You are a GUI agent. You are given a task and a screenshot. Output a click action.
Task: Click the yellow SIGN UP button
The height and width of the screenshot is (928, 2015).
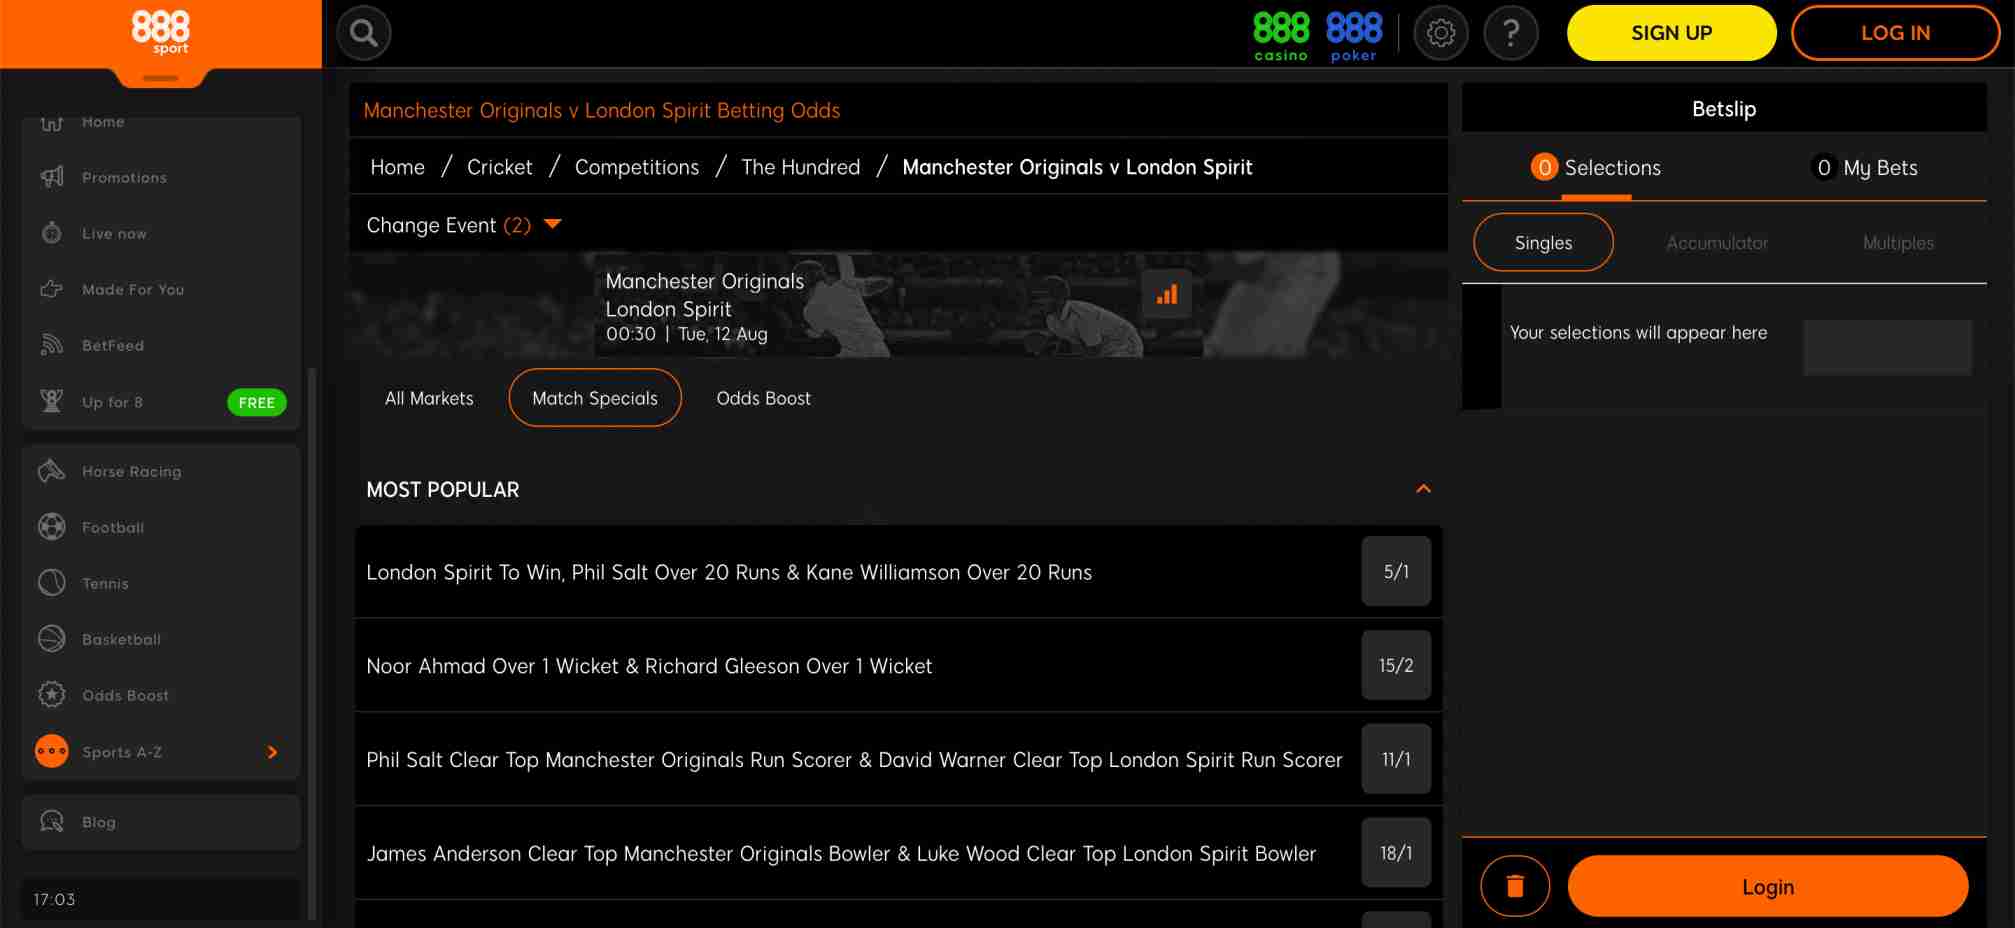point(1671,33)
